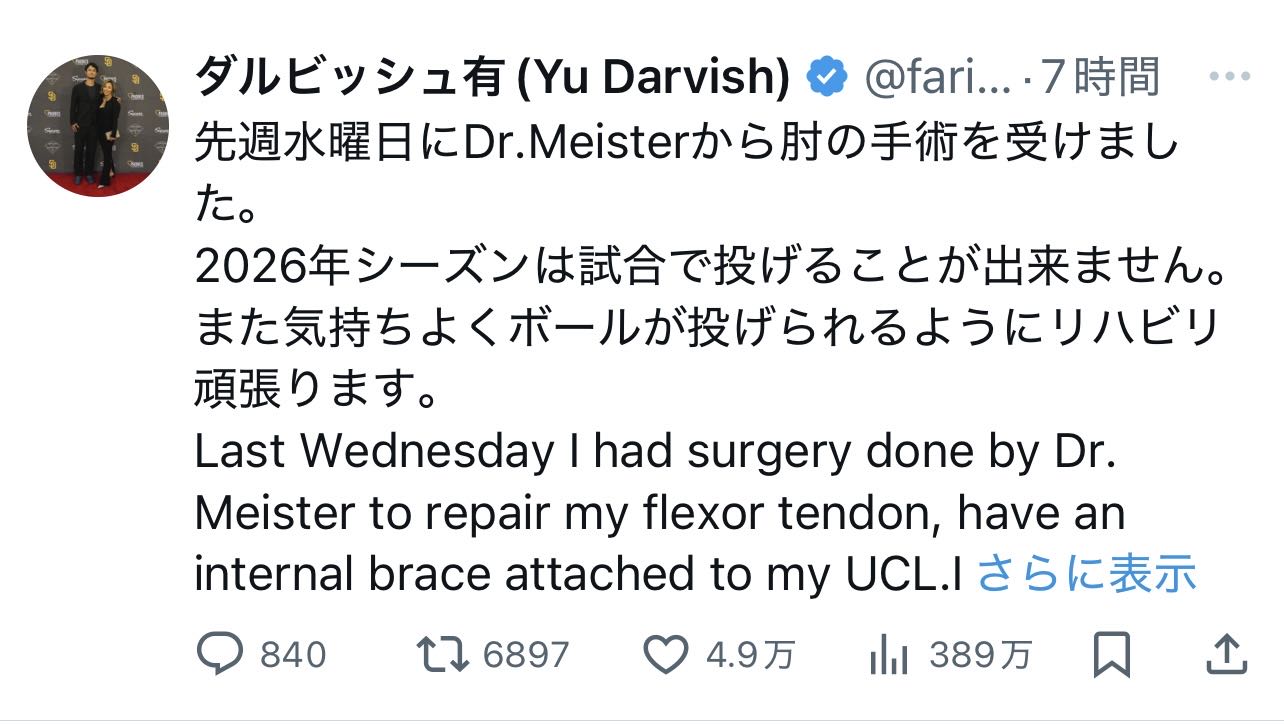Open Yu Darvish's profile picture
The image size is (1284, 724).
[x=98, y=126]
